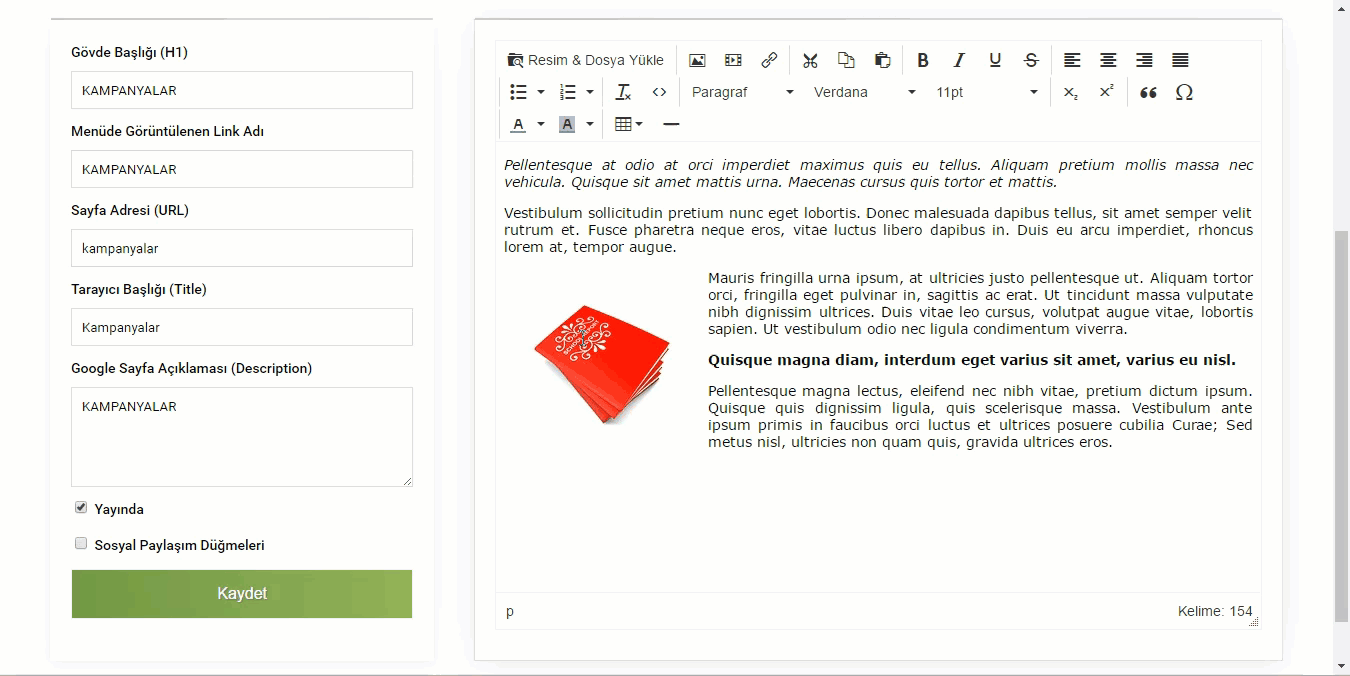Screen dimensions: 1350x676
Task: Open the table insert menu
Action: [x=628, y=124]
